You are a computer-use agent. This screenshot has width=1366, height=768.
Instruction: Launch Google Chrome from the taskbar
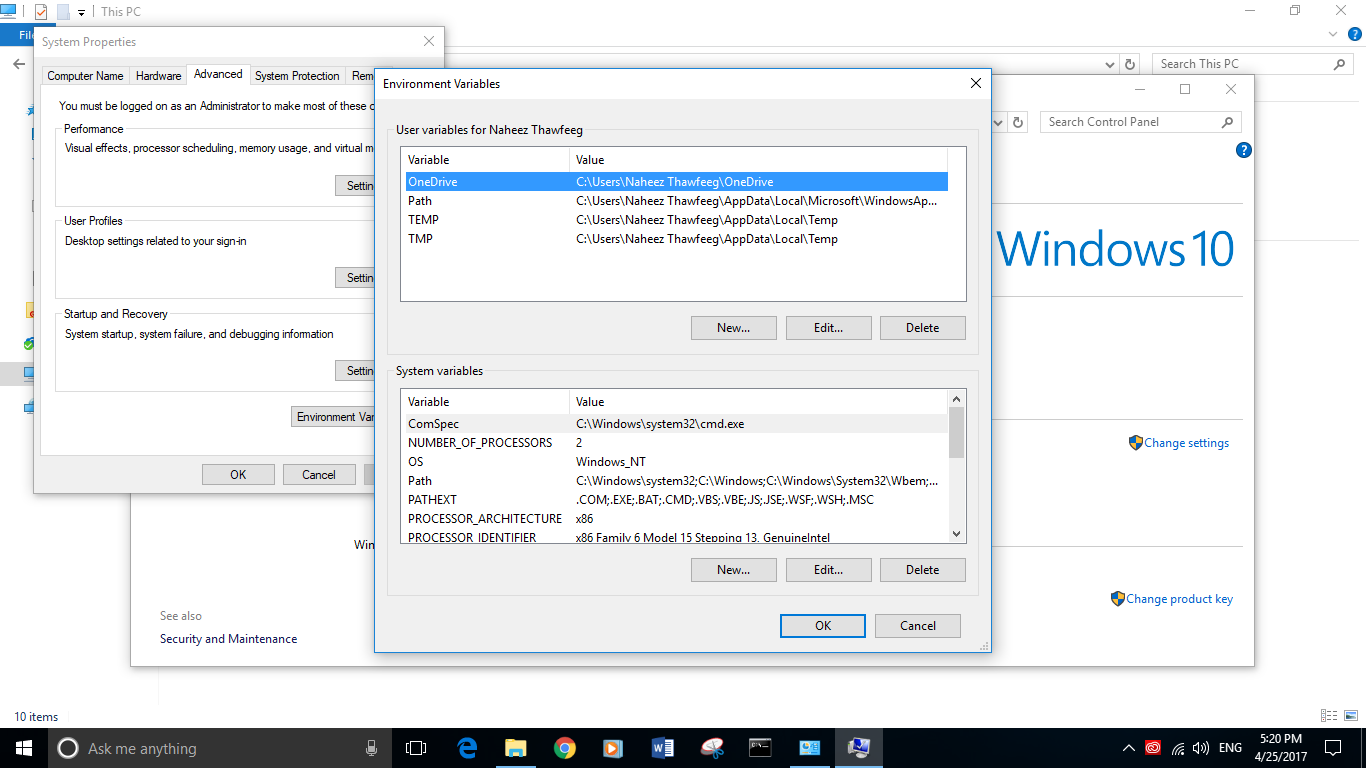point(565,747)
